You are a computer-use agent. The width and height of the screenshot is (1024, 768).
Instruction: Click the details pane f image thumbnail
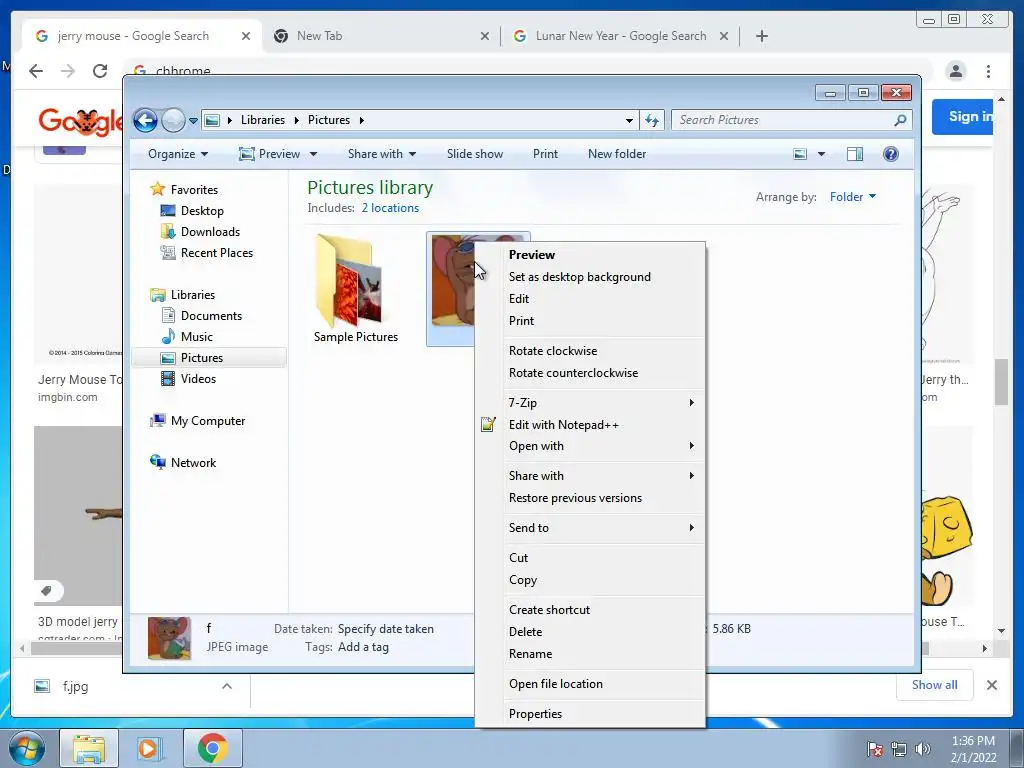point(170,638)
